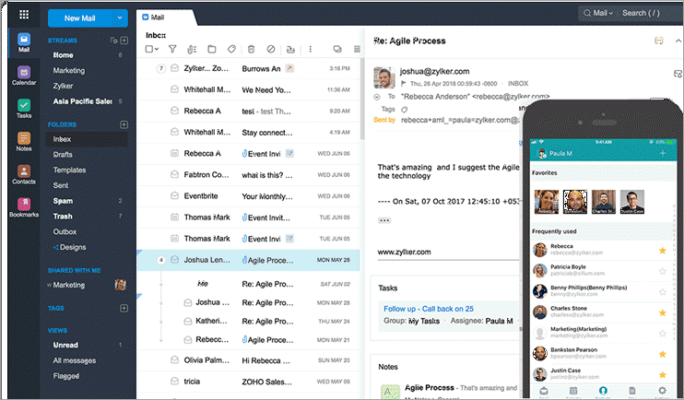Toggle favorite star for Marketing contact
This screenshot has height=400, width=684.
[662, 333]
